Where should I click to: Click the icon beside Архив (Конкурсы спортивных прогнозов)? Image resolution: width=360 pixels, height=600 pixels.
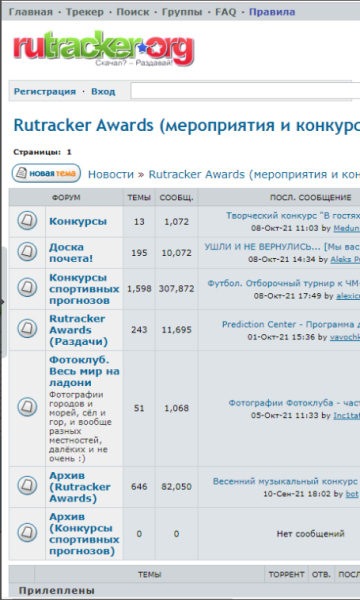coord(27,533)
